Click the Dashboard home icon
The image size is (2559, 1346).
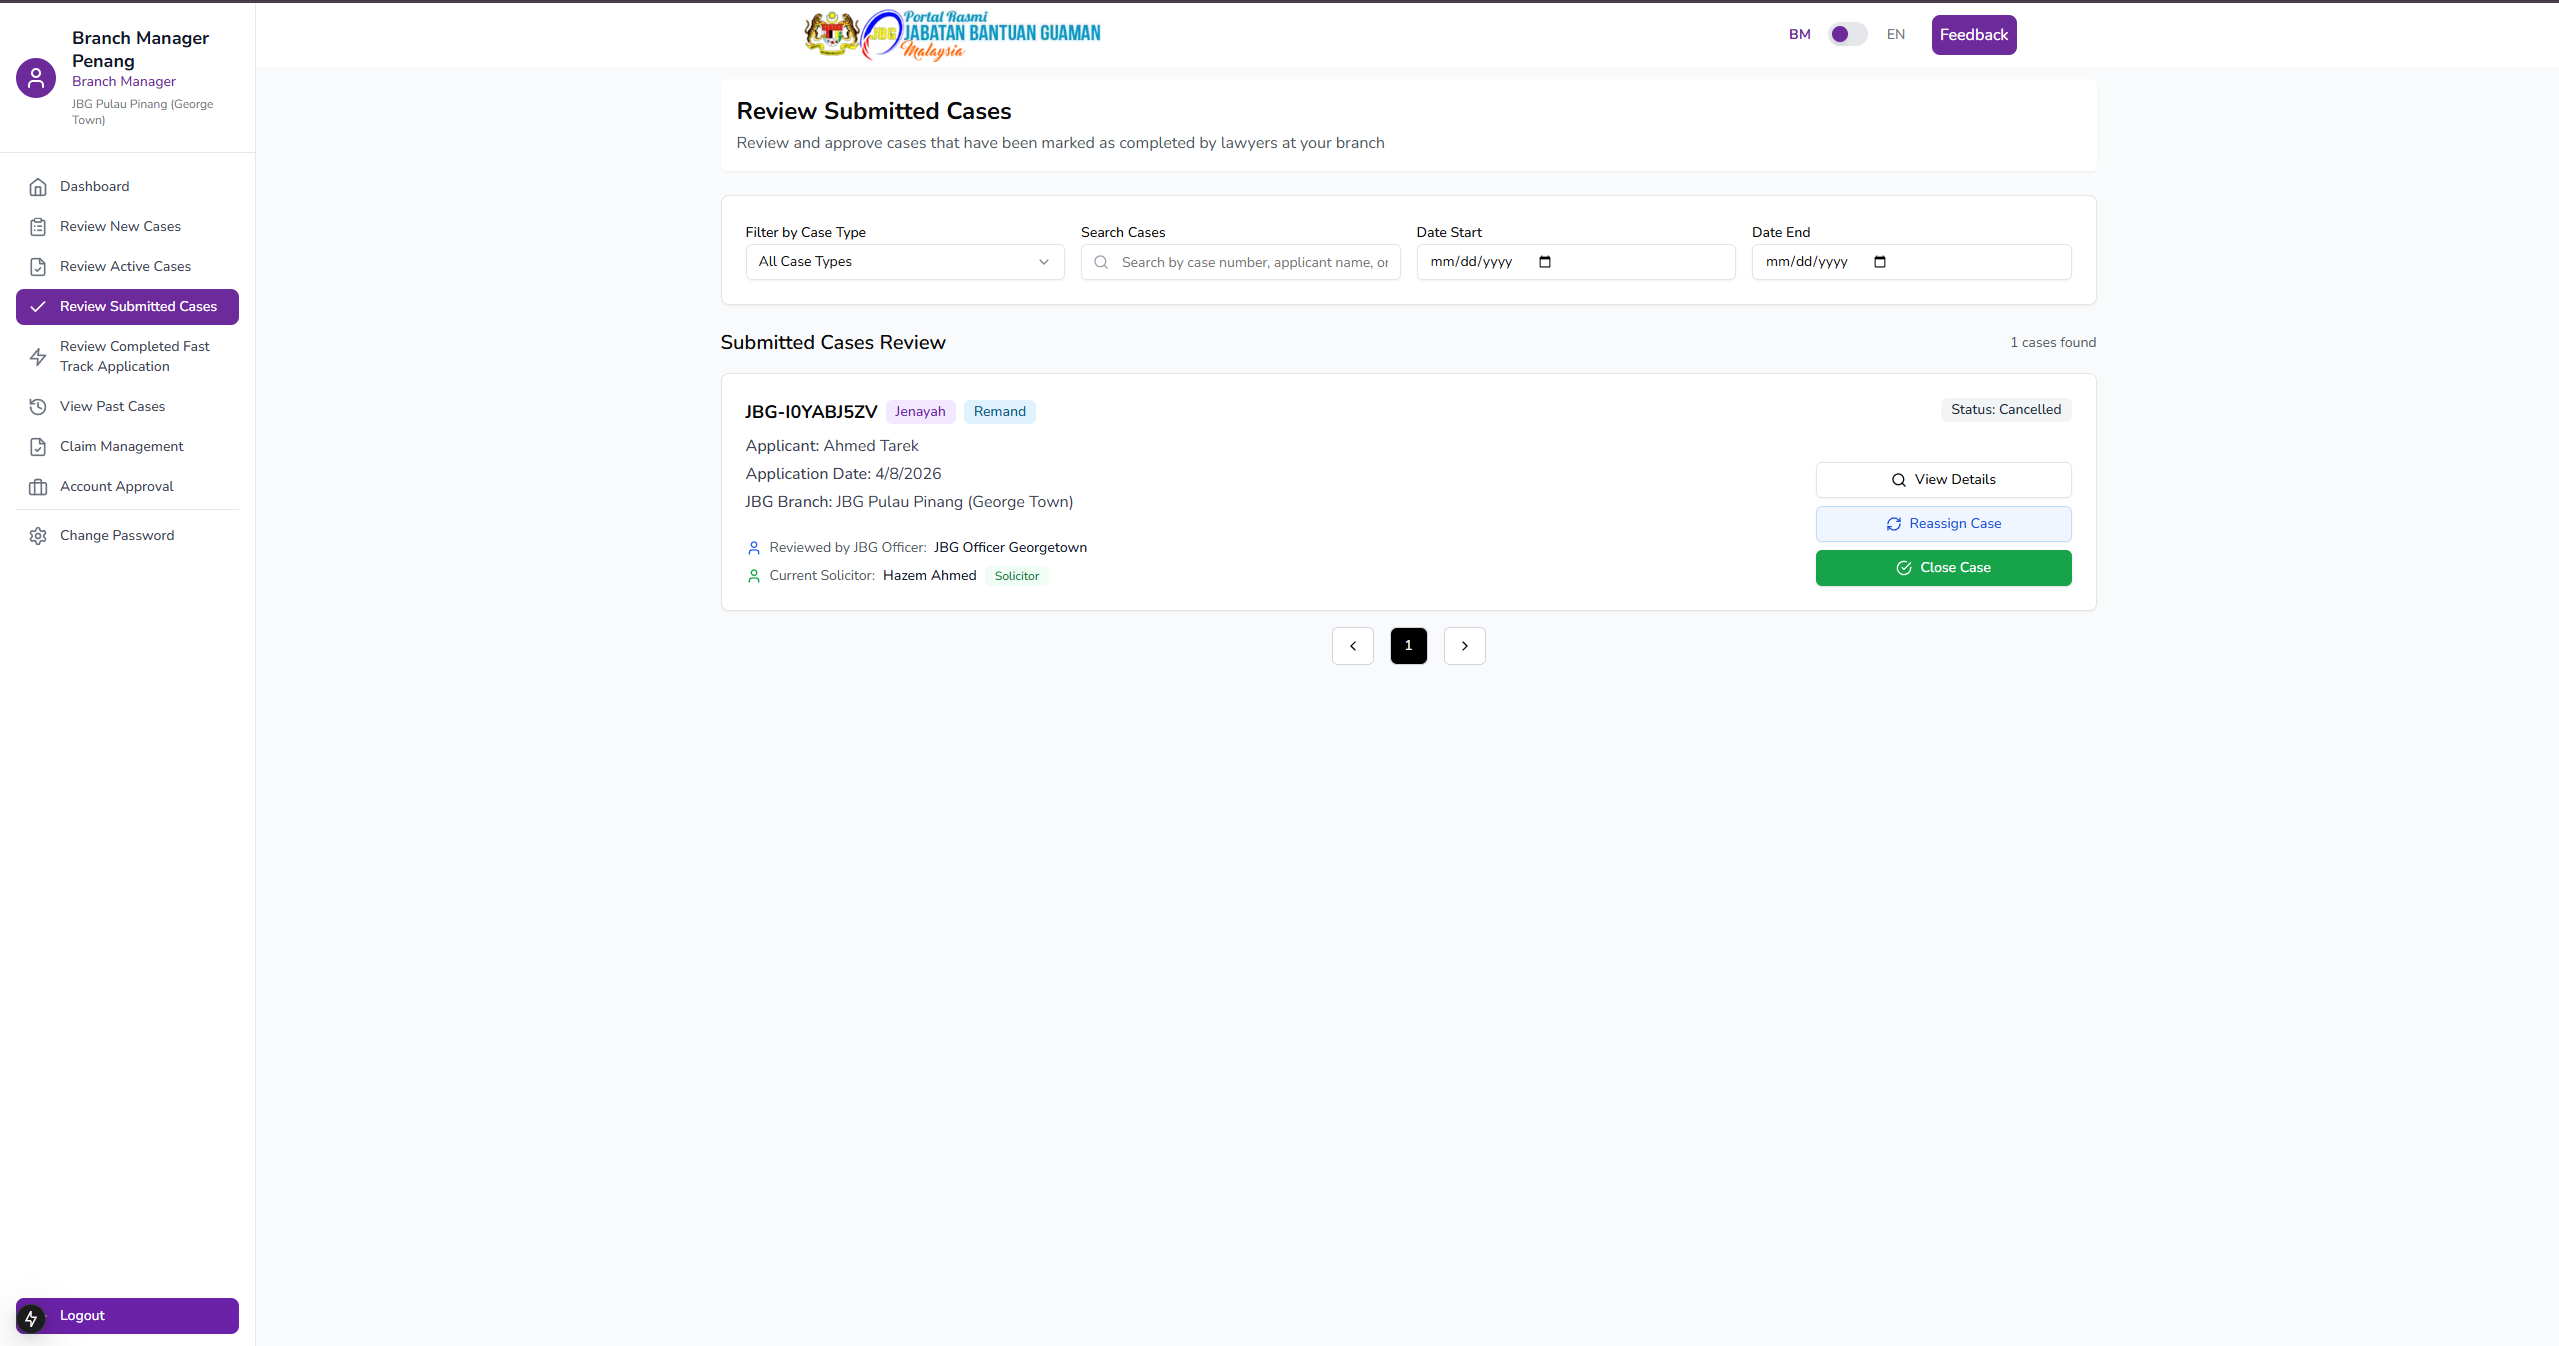click(38, 187)
